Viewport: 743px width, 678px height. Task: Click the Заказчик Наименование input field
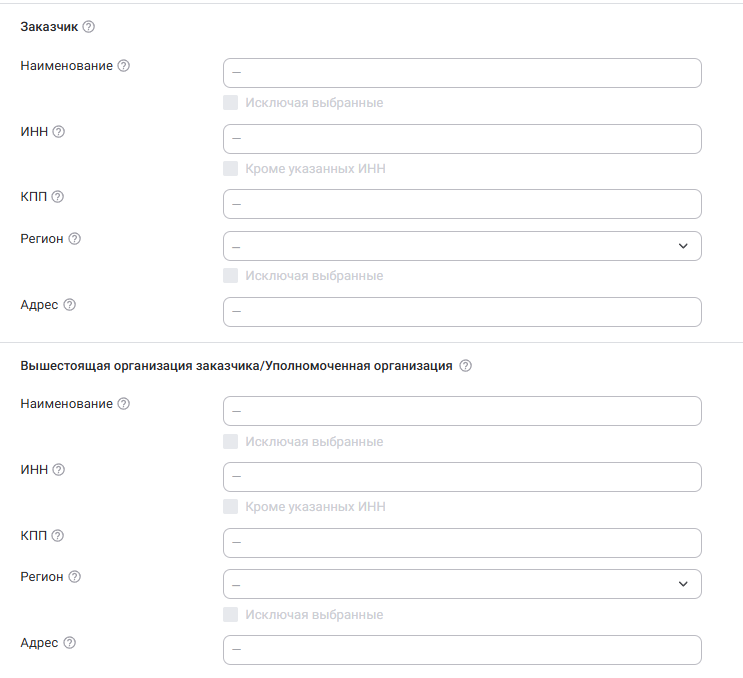click(x=462, y=73)
